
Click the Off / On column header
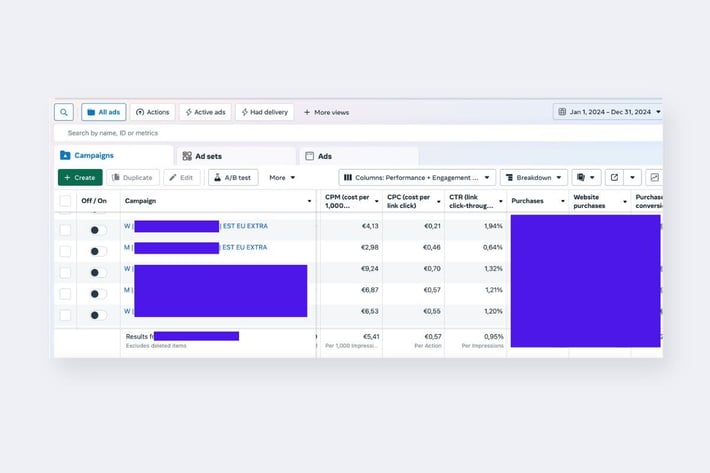[94, 201]
